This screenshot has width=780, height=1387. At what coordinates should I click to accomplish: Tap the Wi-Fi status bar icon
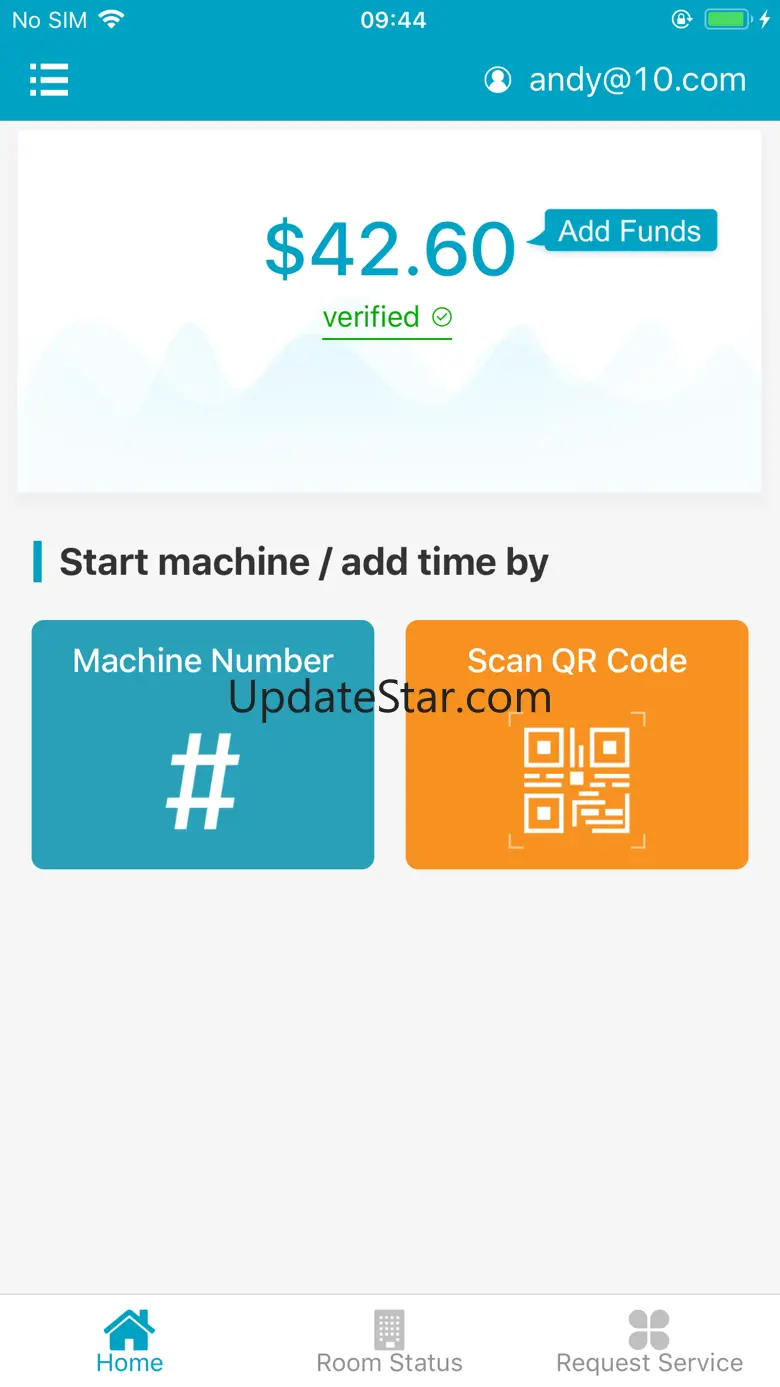click(112, 19)
